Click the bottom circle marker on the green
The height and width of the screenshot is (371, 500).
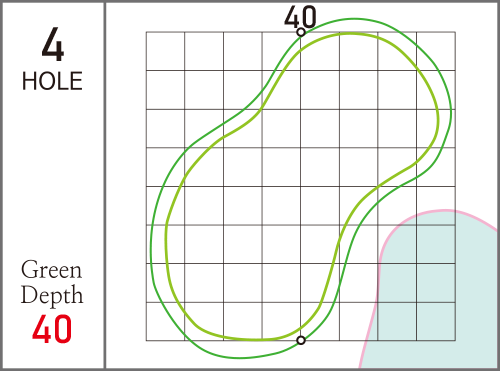pos(301,340)
